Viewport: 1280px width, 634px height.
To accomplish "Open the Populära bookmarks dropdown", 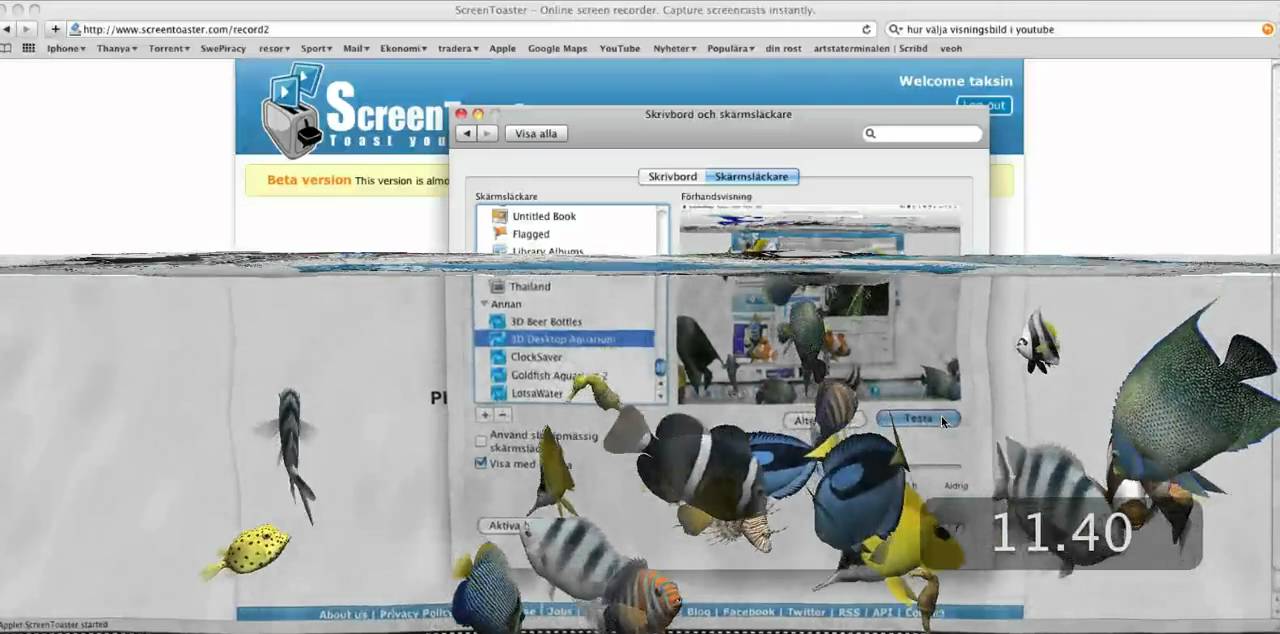I will (x=731, y=48).
